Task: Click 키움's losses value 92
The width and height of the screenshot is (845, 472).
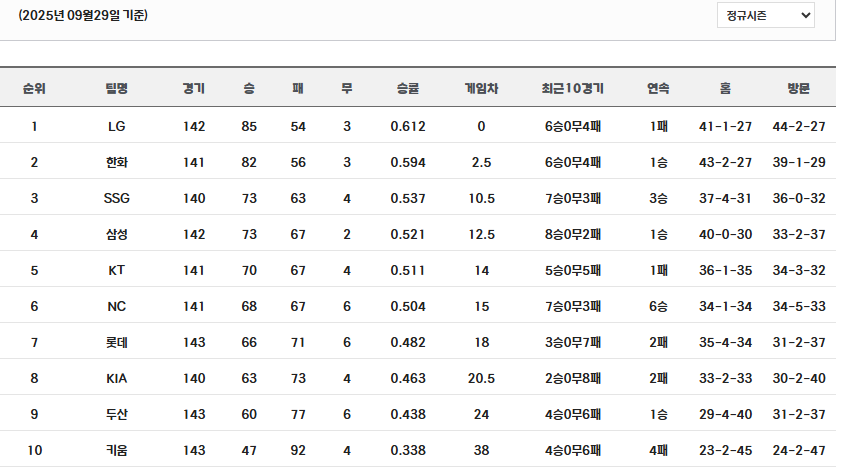Action: click(x=298, y=450)
